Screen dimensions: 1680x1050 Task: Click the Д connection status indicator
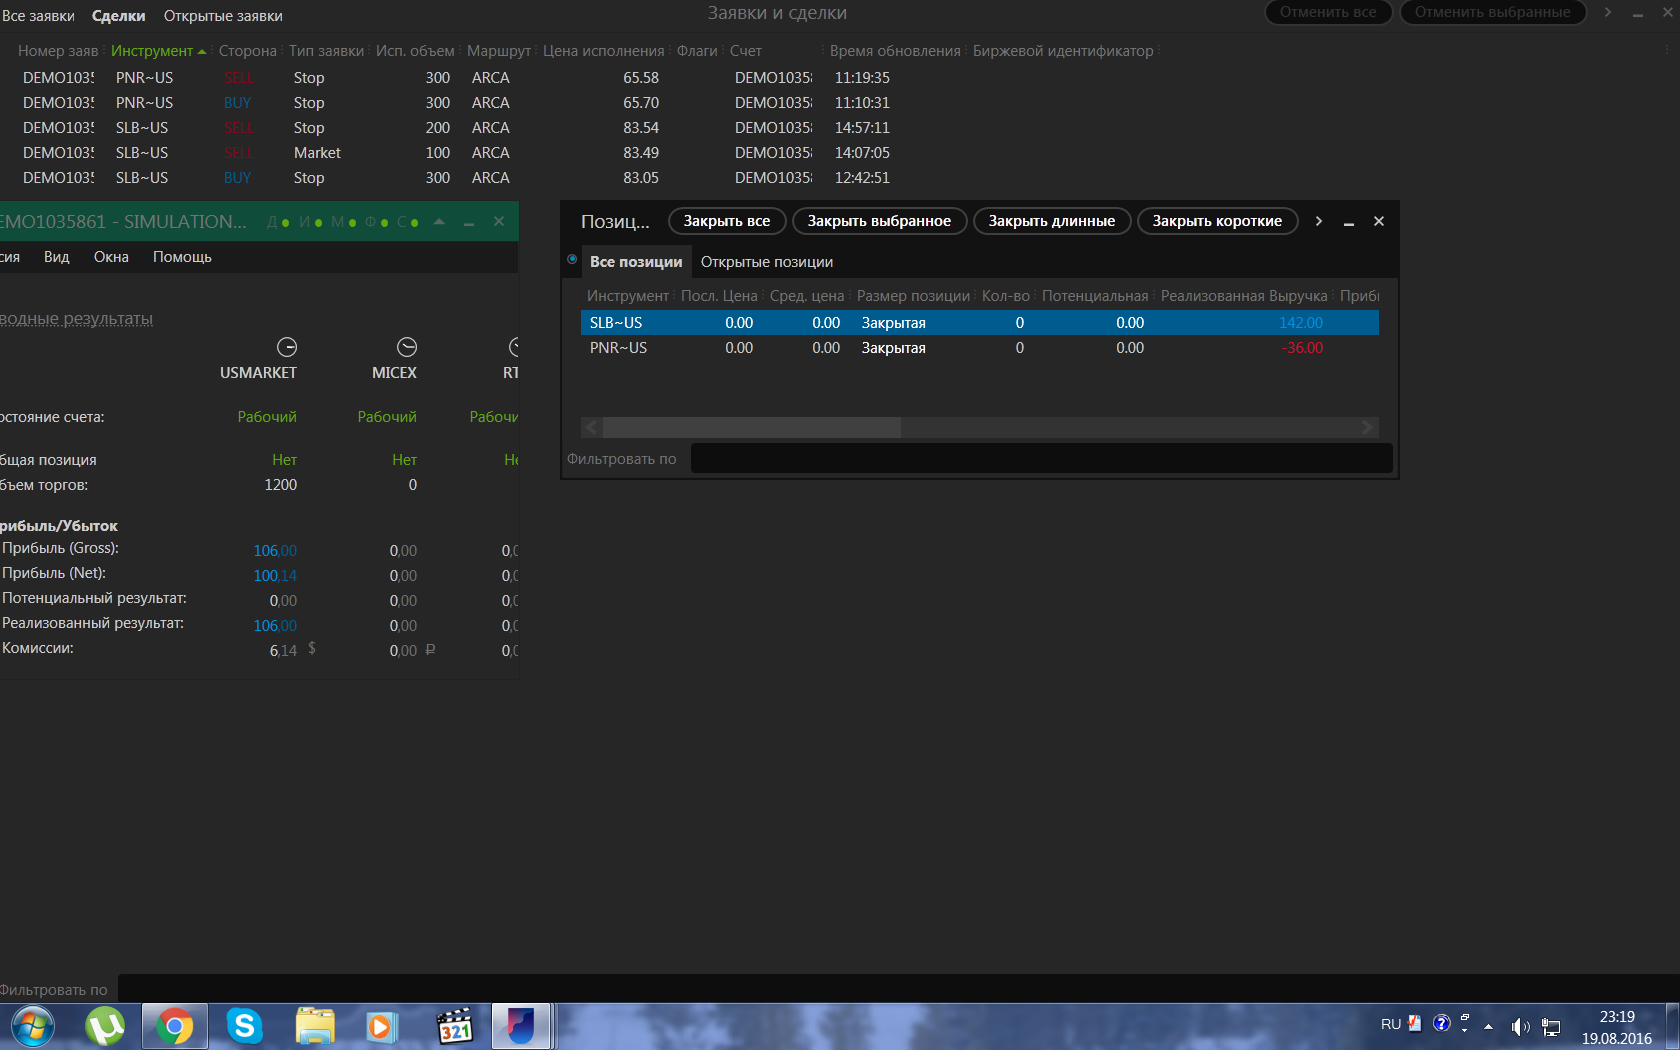tap(278, 222)
